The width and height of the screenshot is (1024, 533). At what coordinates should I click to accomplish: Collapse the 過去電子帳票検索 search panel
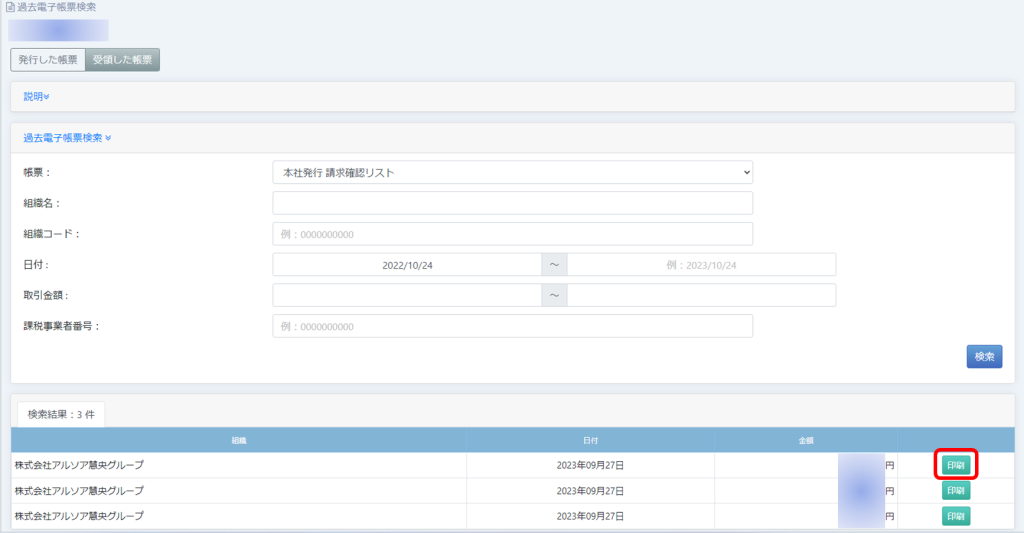[67, 138]
